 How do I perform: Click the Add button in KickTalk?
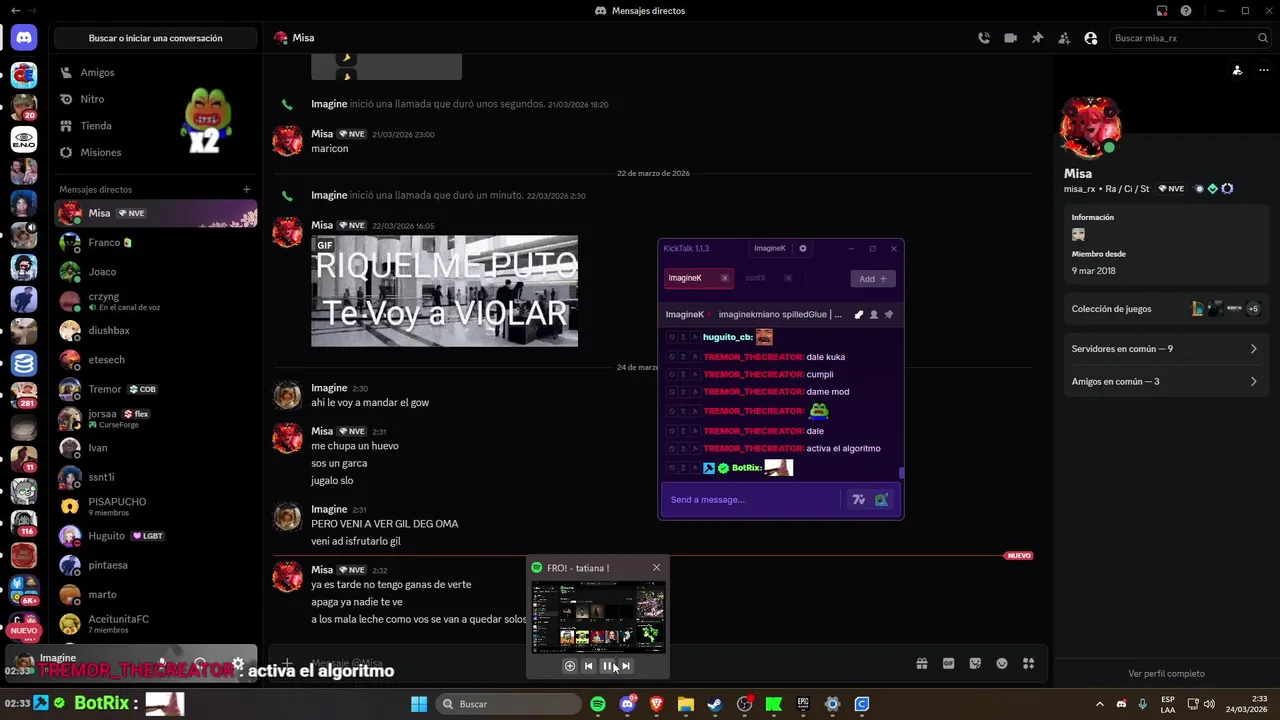point(873,279)
